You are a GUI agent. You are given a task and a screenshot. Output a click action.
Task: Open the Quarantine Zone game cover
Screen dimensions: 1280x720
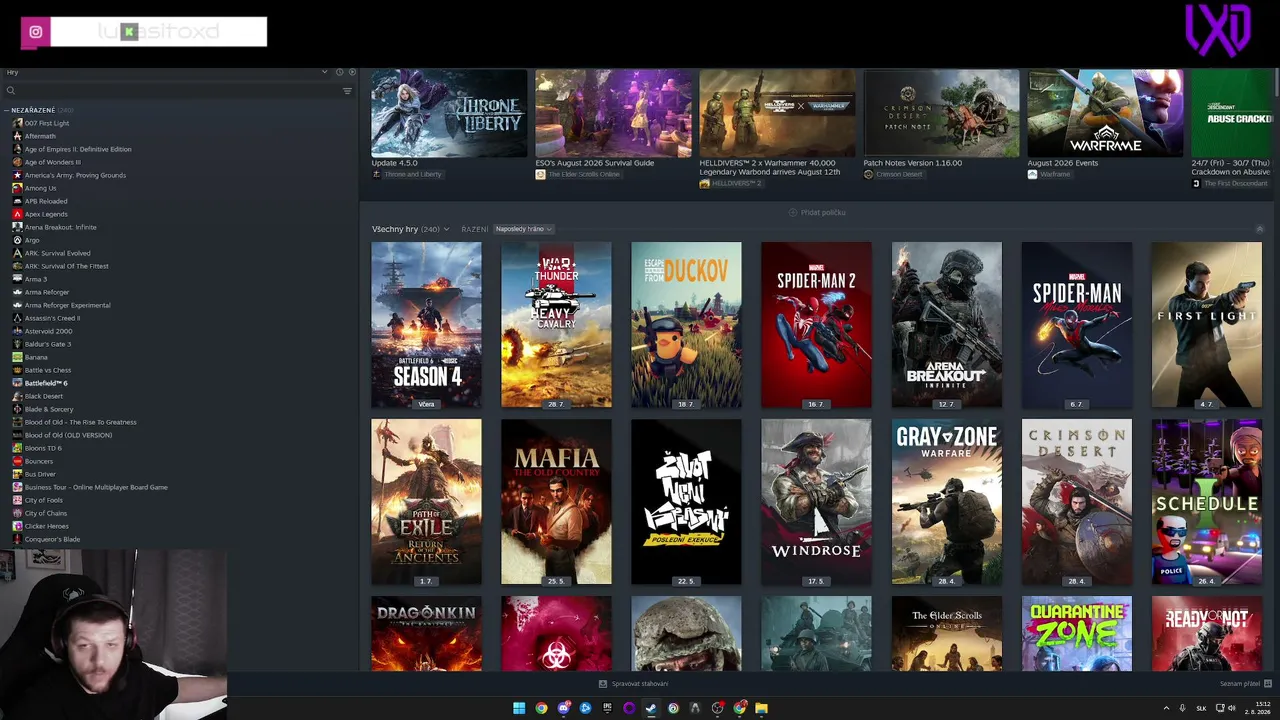click(x=1076, y=634)
